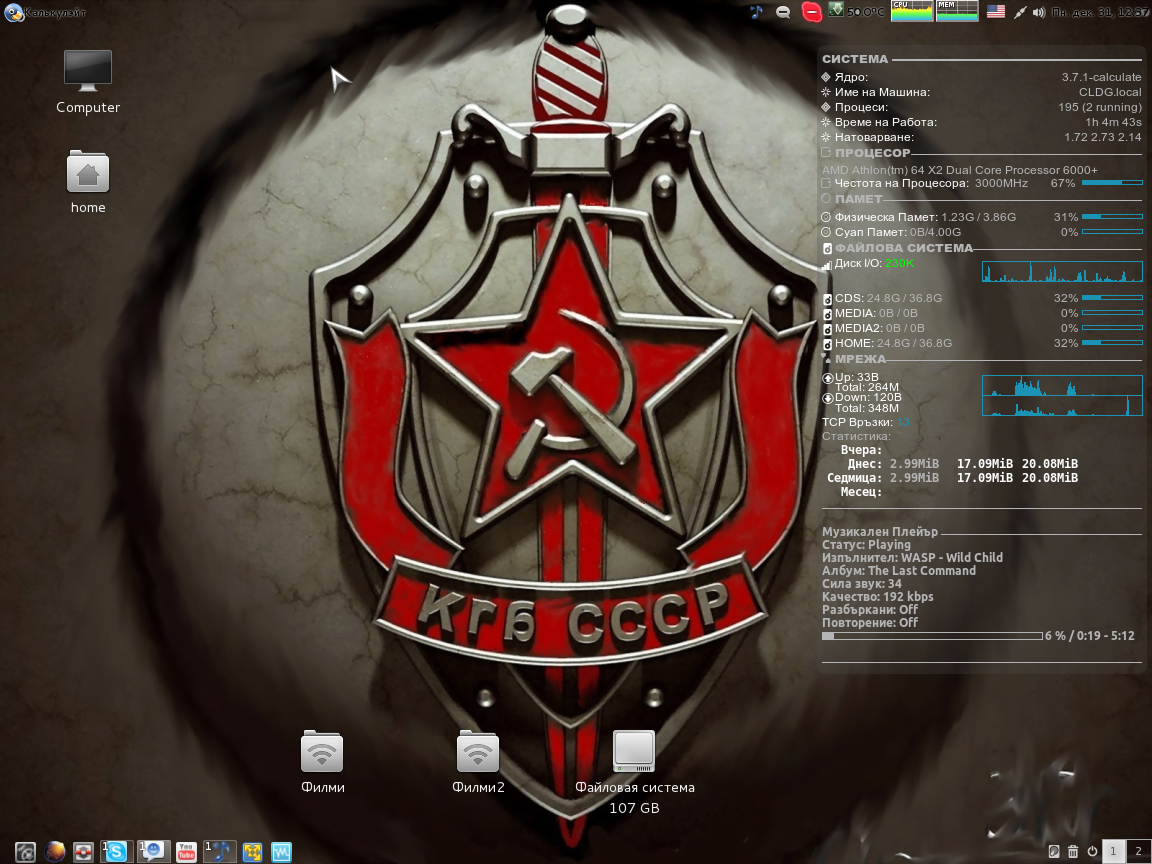
Task: Click the Процеси: 195 (2 running) row
Action: tap(982, 107)
